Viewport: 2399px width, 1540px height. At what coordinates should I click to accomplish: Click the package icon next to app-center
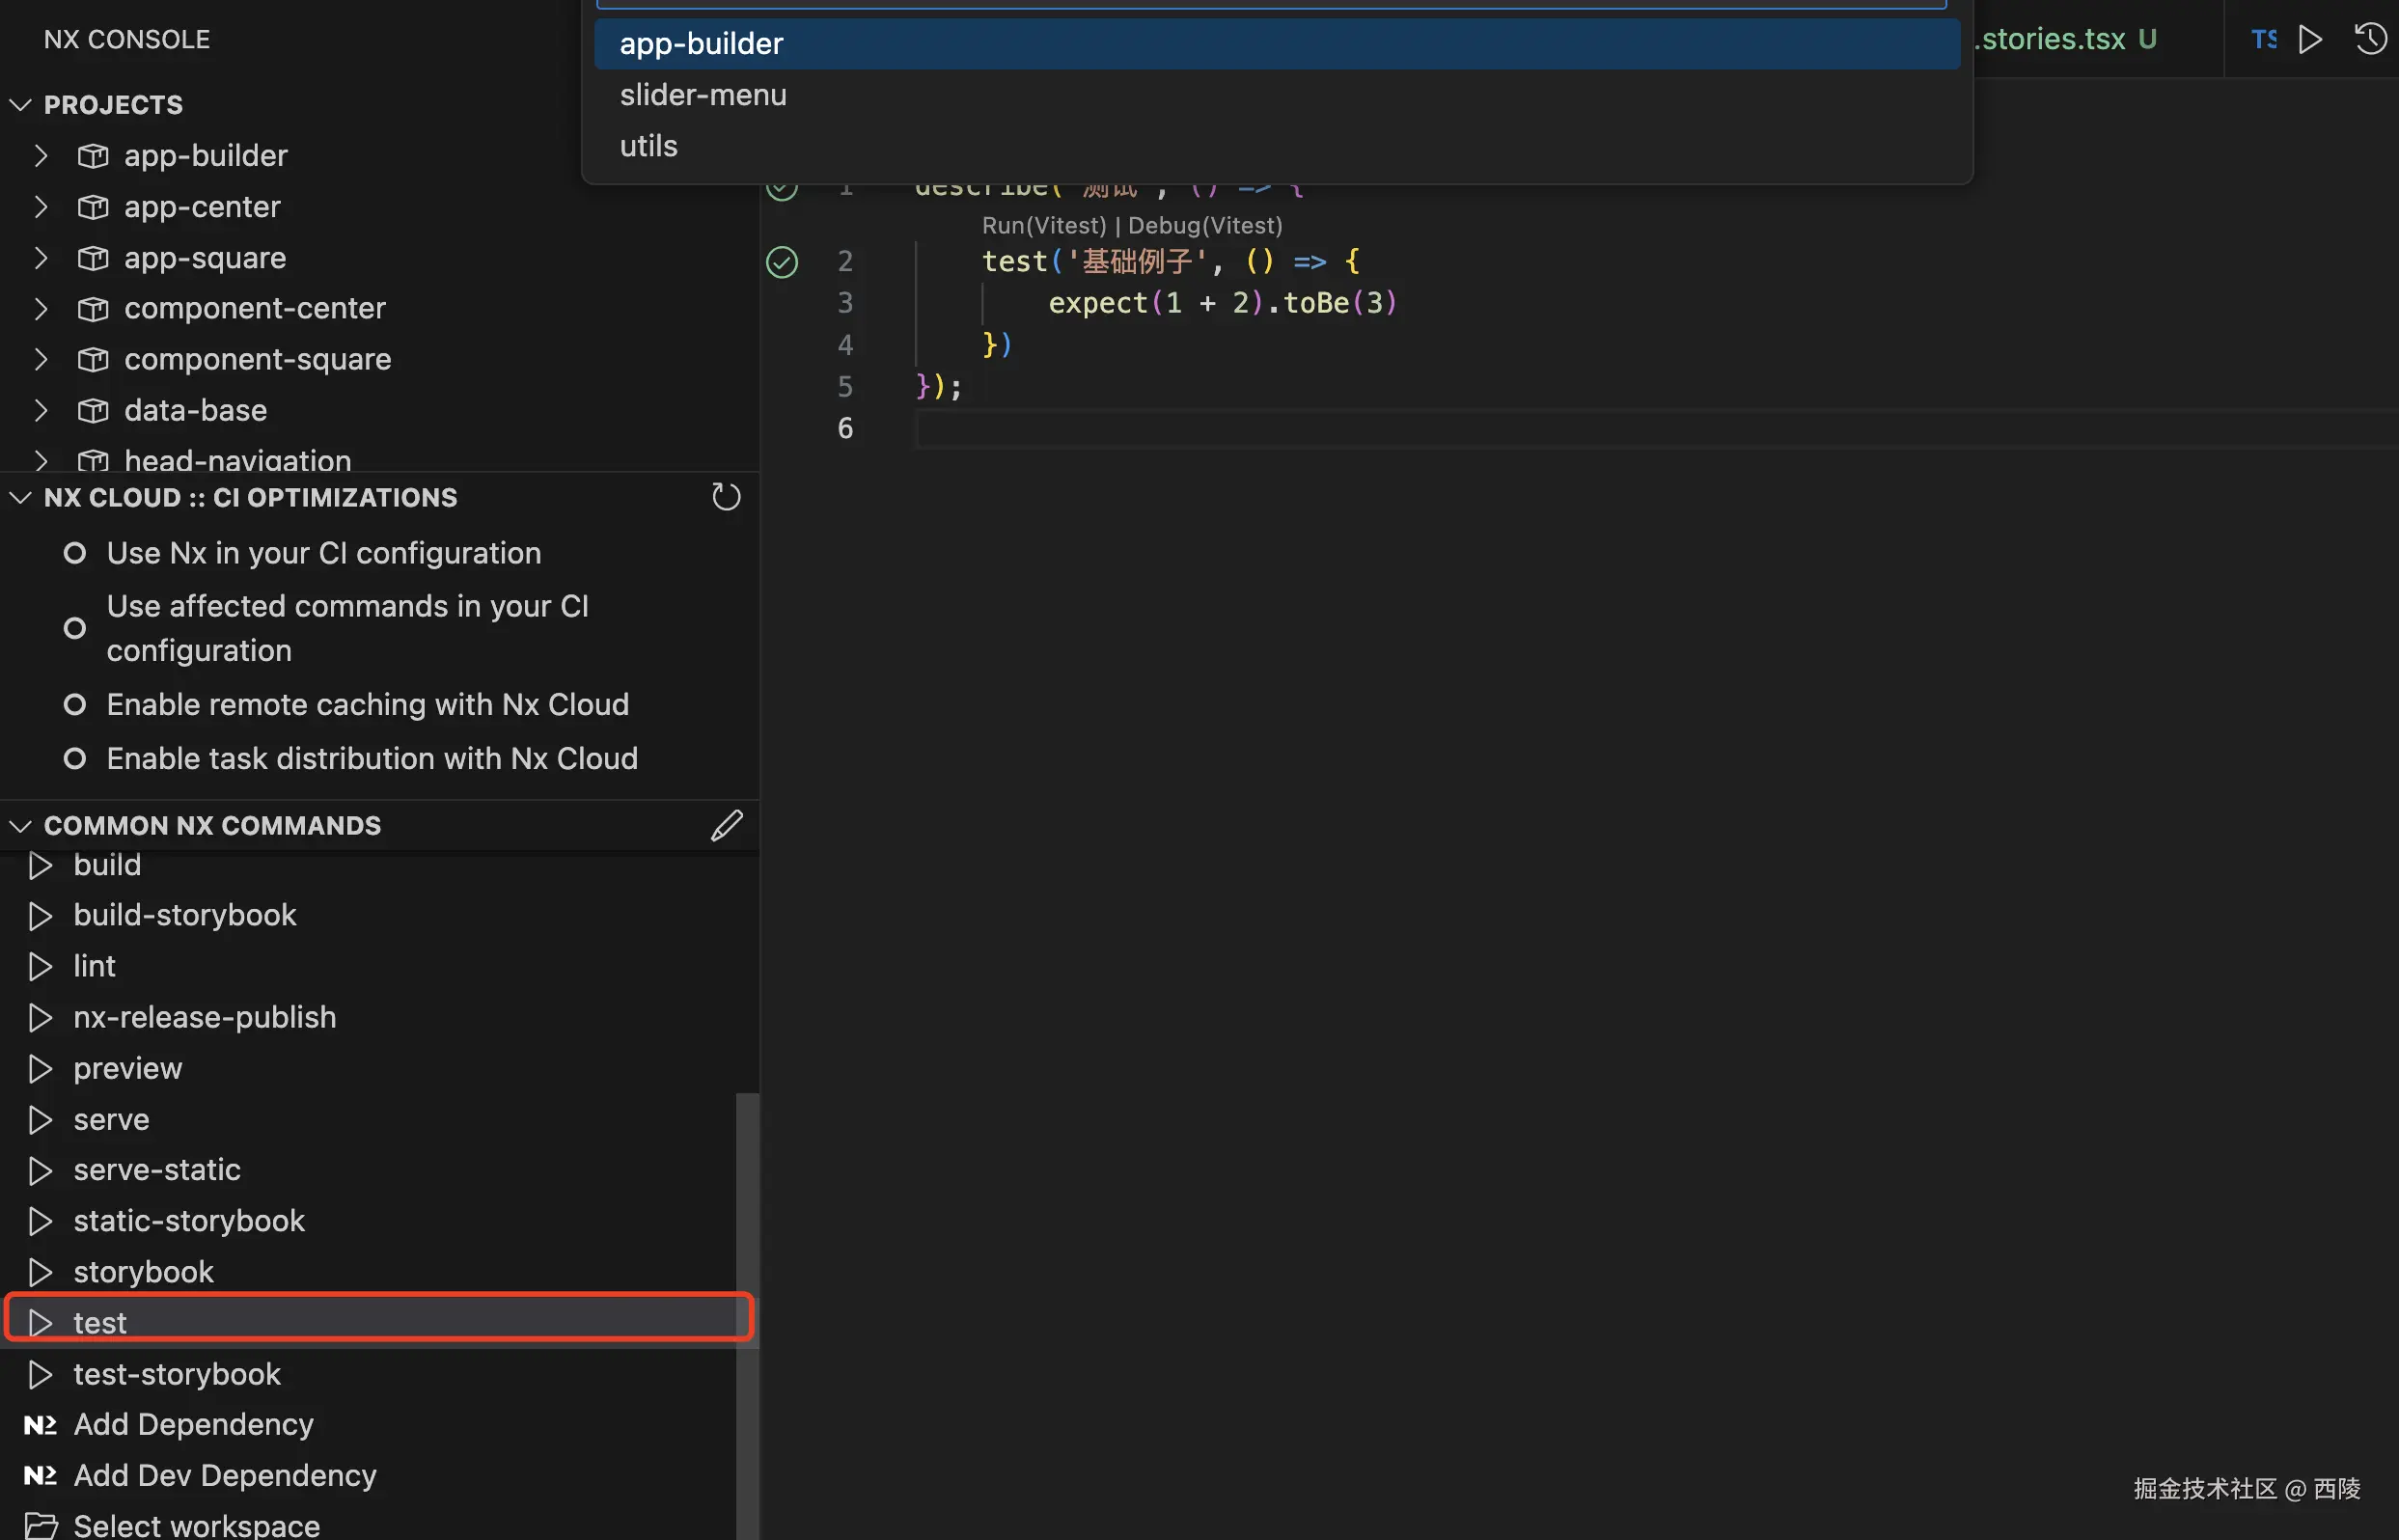point(93,207)
